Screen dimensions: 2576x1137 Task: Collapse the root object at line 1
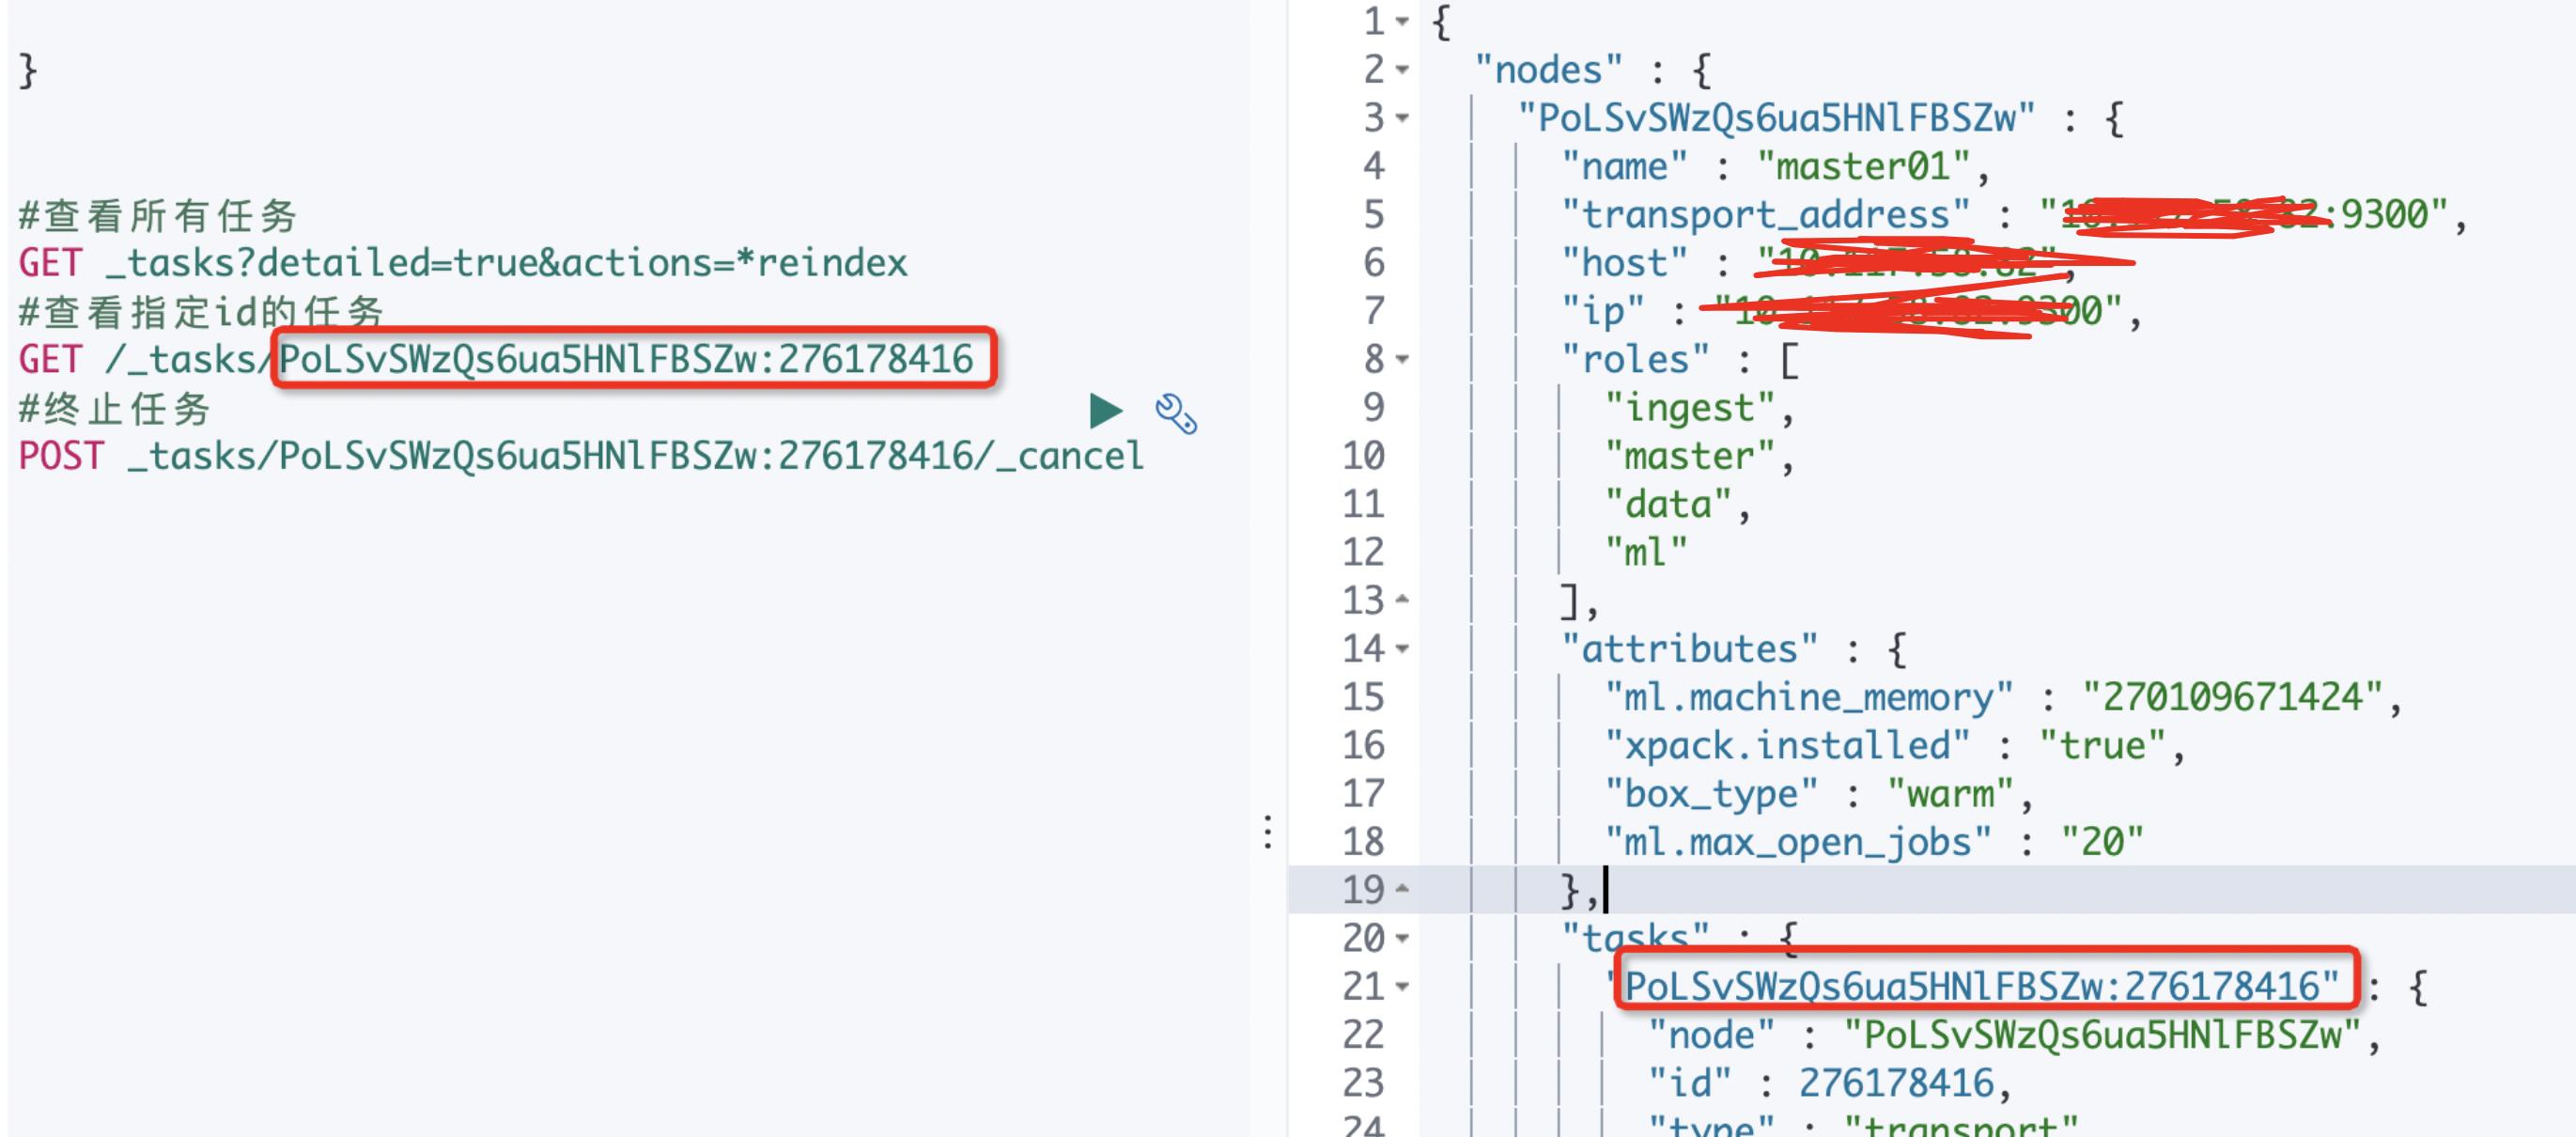pyautogui.click(x=1402, y=22)
